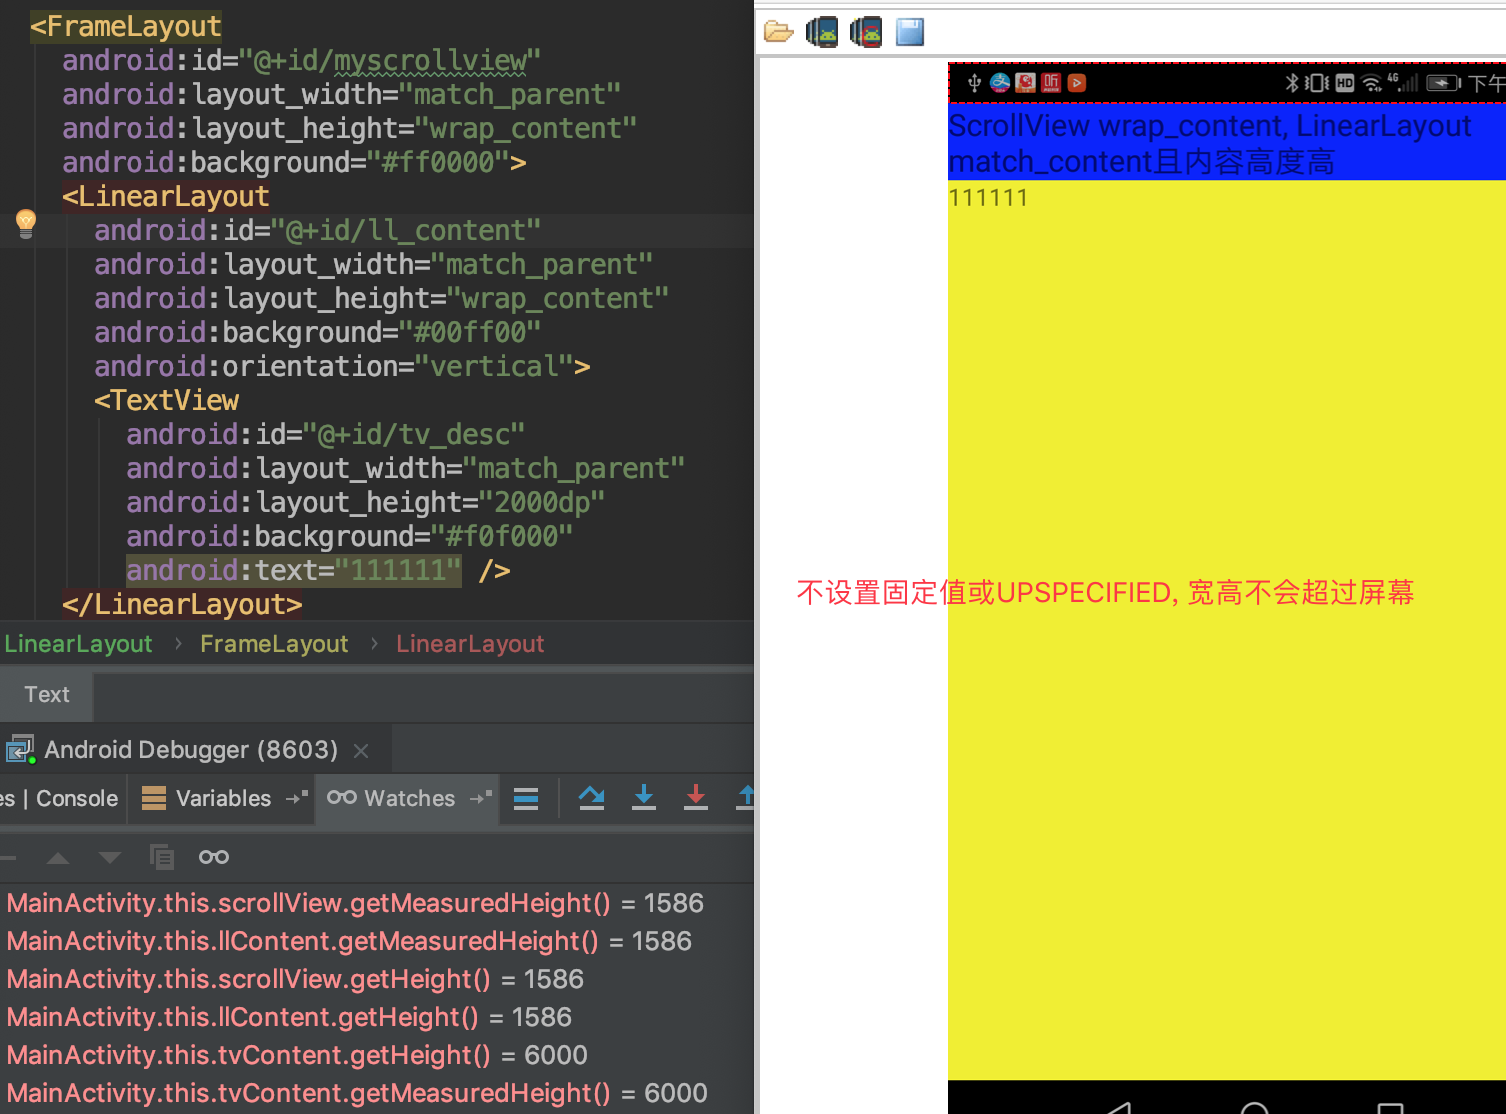Click the @+id/myscrollview id value

coord(390,61)
